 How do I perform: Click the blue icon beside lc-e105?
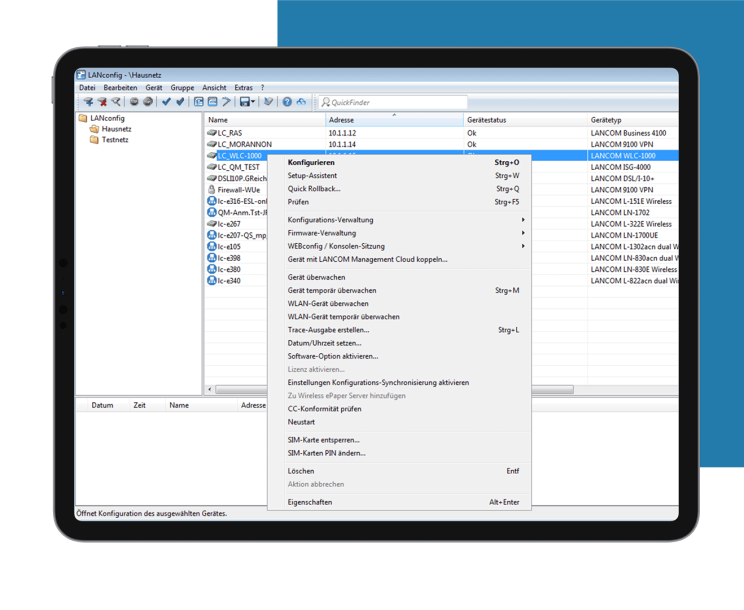click(x=212, y=246)
